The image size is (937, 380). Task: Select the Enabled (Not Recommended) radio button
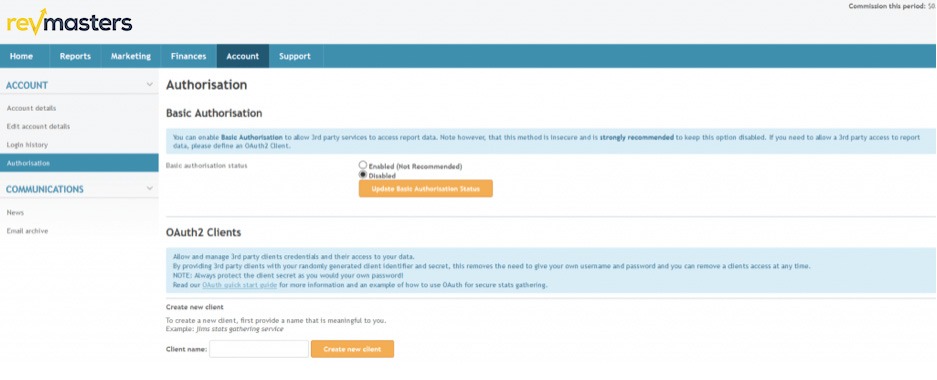pos(363,166)
